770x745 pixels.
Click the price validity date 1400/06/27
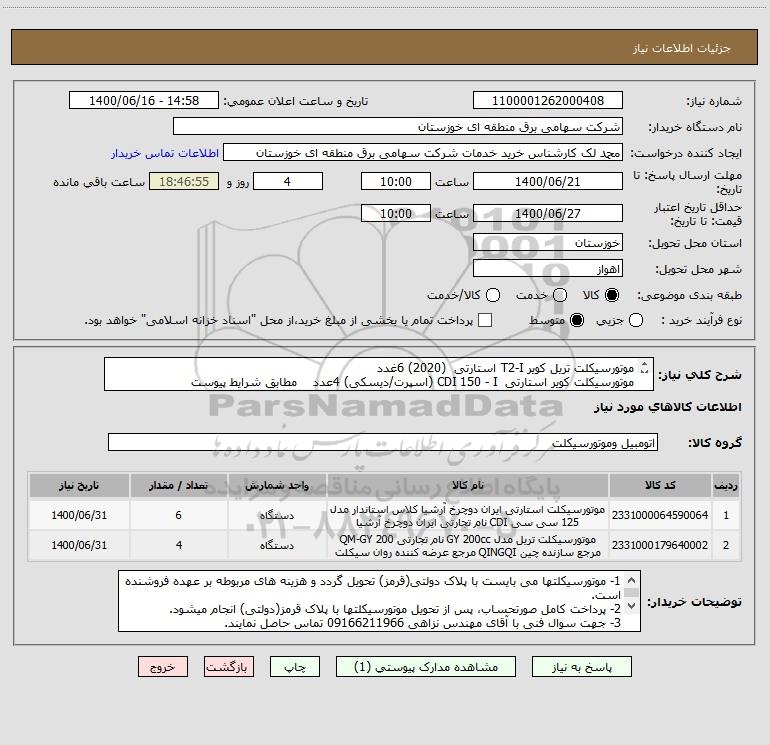[x=548, y=213]
